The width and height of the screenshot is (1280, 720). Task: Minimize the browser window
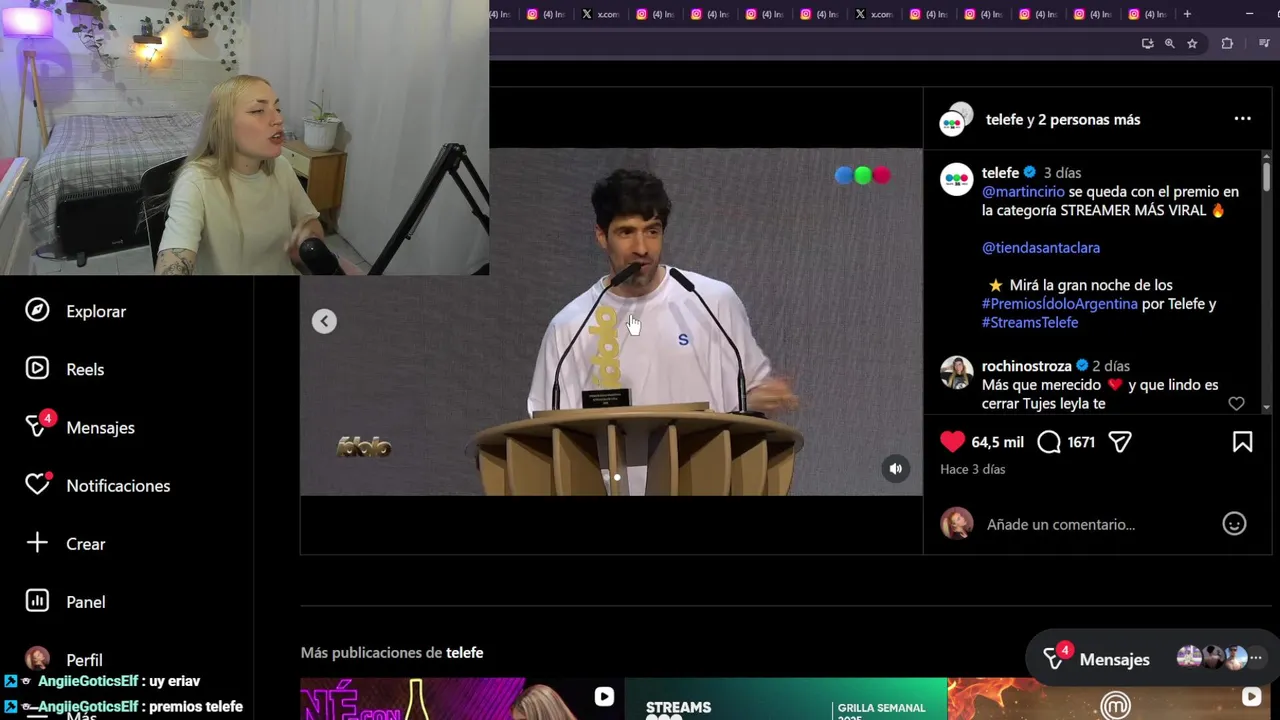click(x=1249, y=14)
